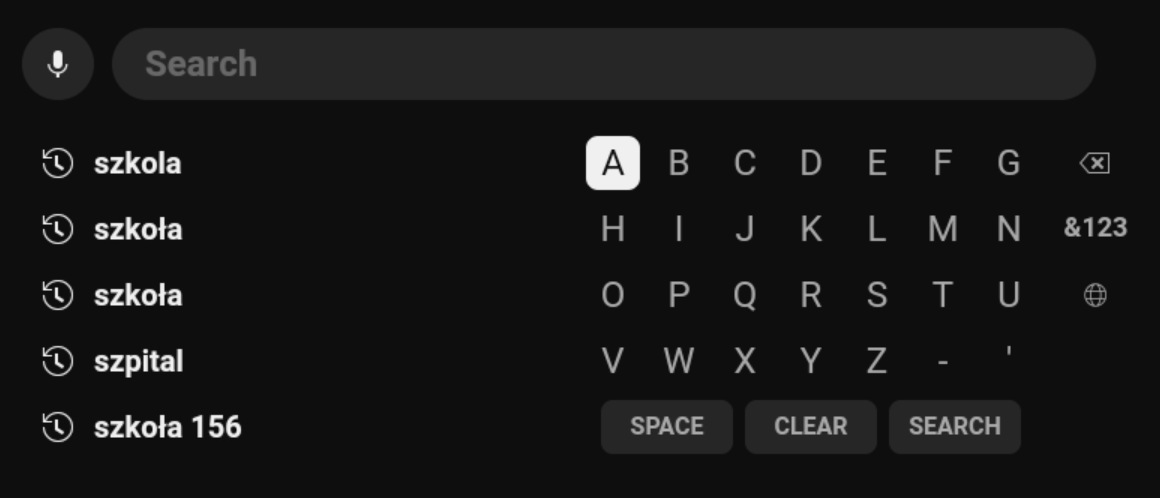Tap the letter S key
The height and width of the screenshot is (498, 1160).
tap(876, 295)
